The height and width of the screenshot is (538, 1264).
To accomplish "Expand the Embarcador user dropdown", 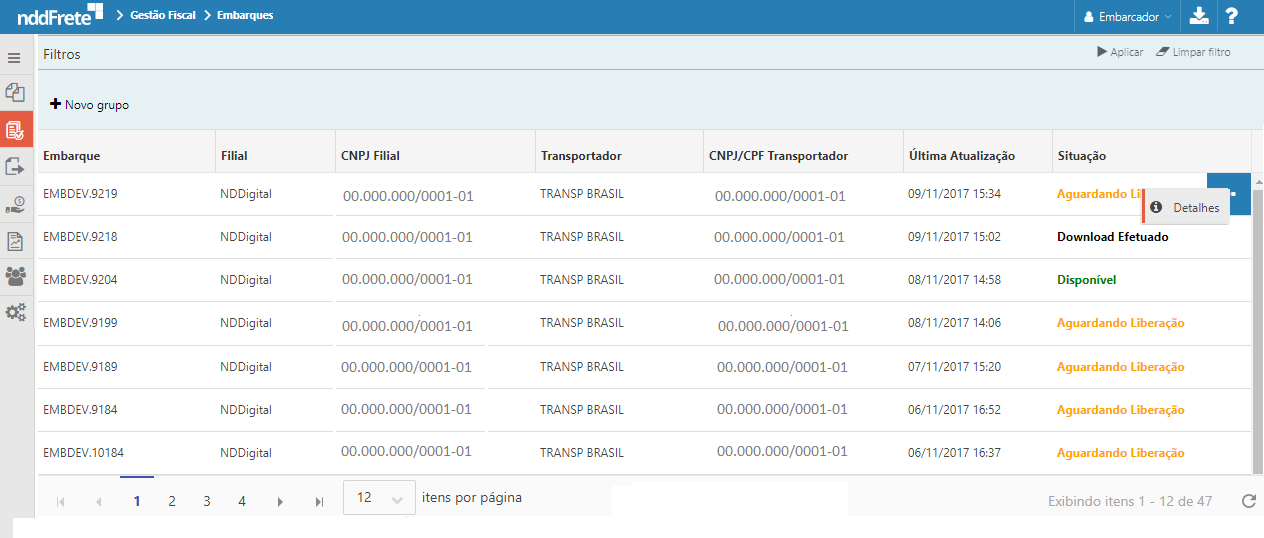I will click(x=1127, y=17).
